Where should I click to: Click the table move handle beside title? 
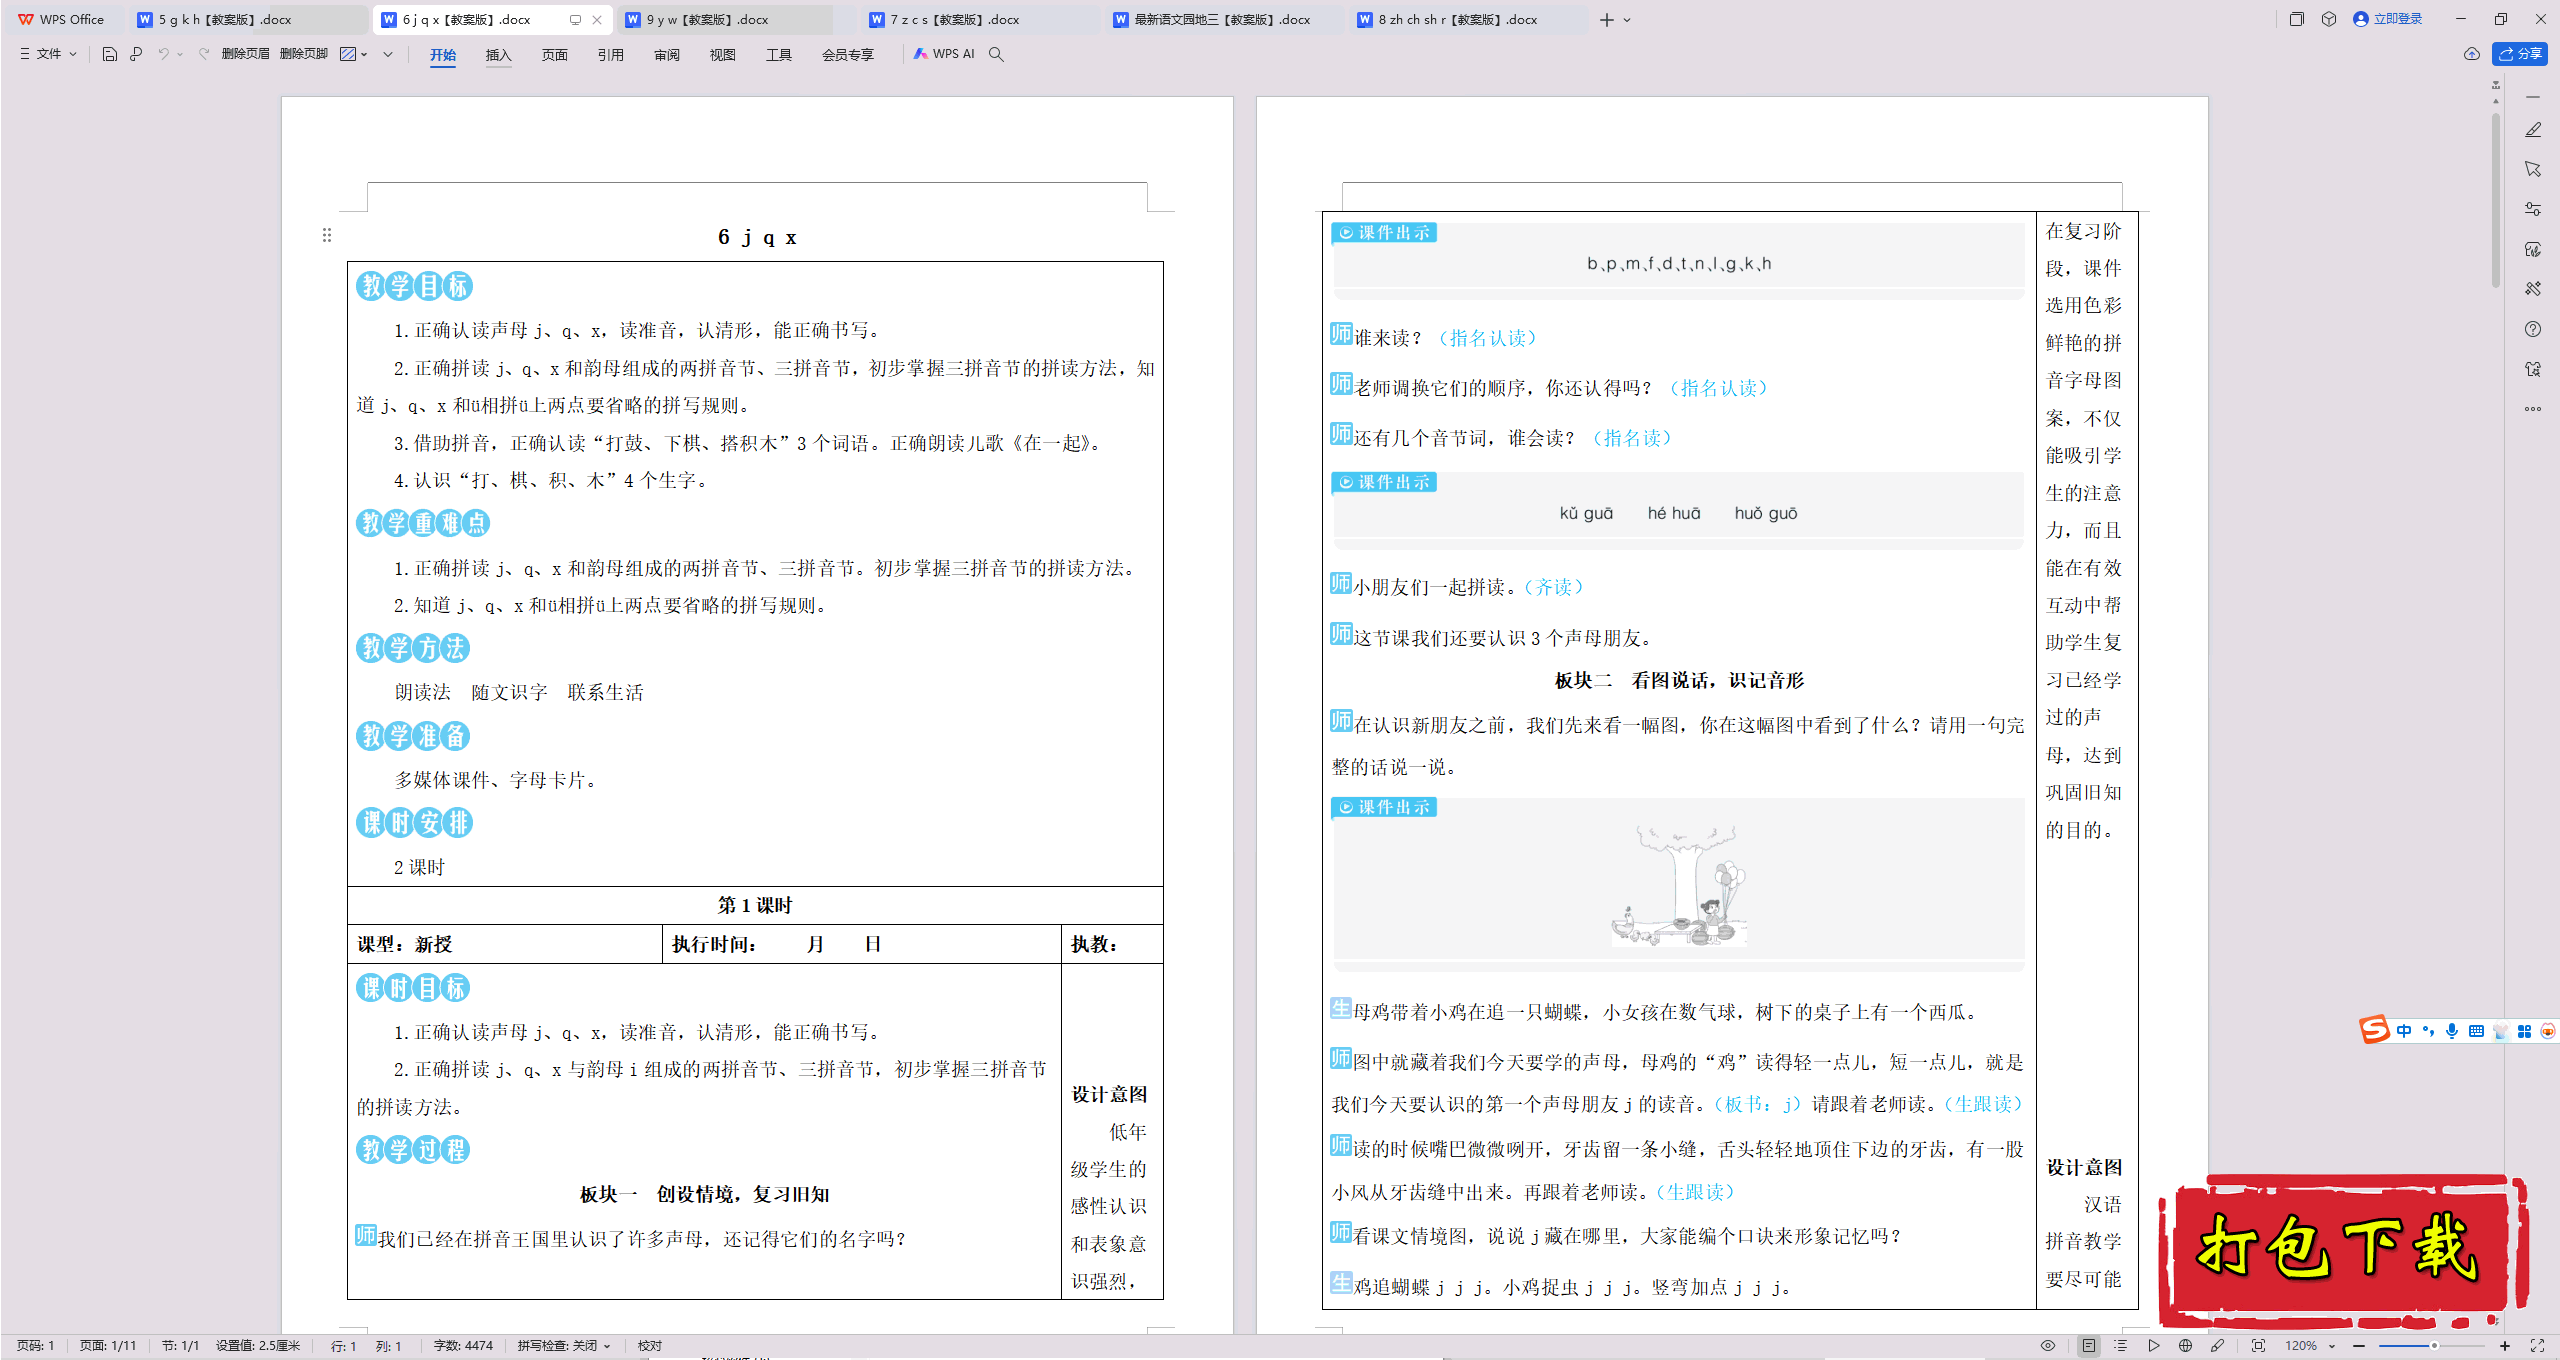326,235
